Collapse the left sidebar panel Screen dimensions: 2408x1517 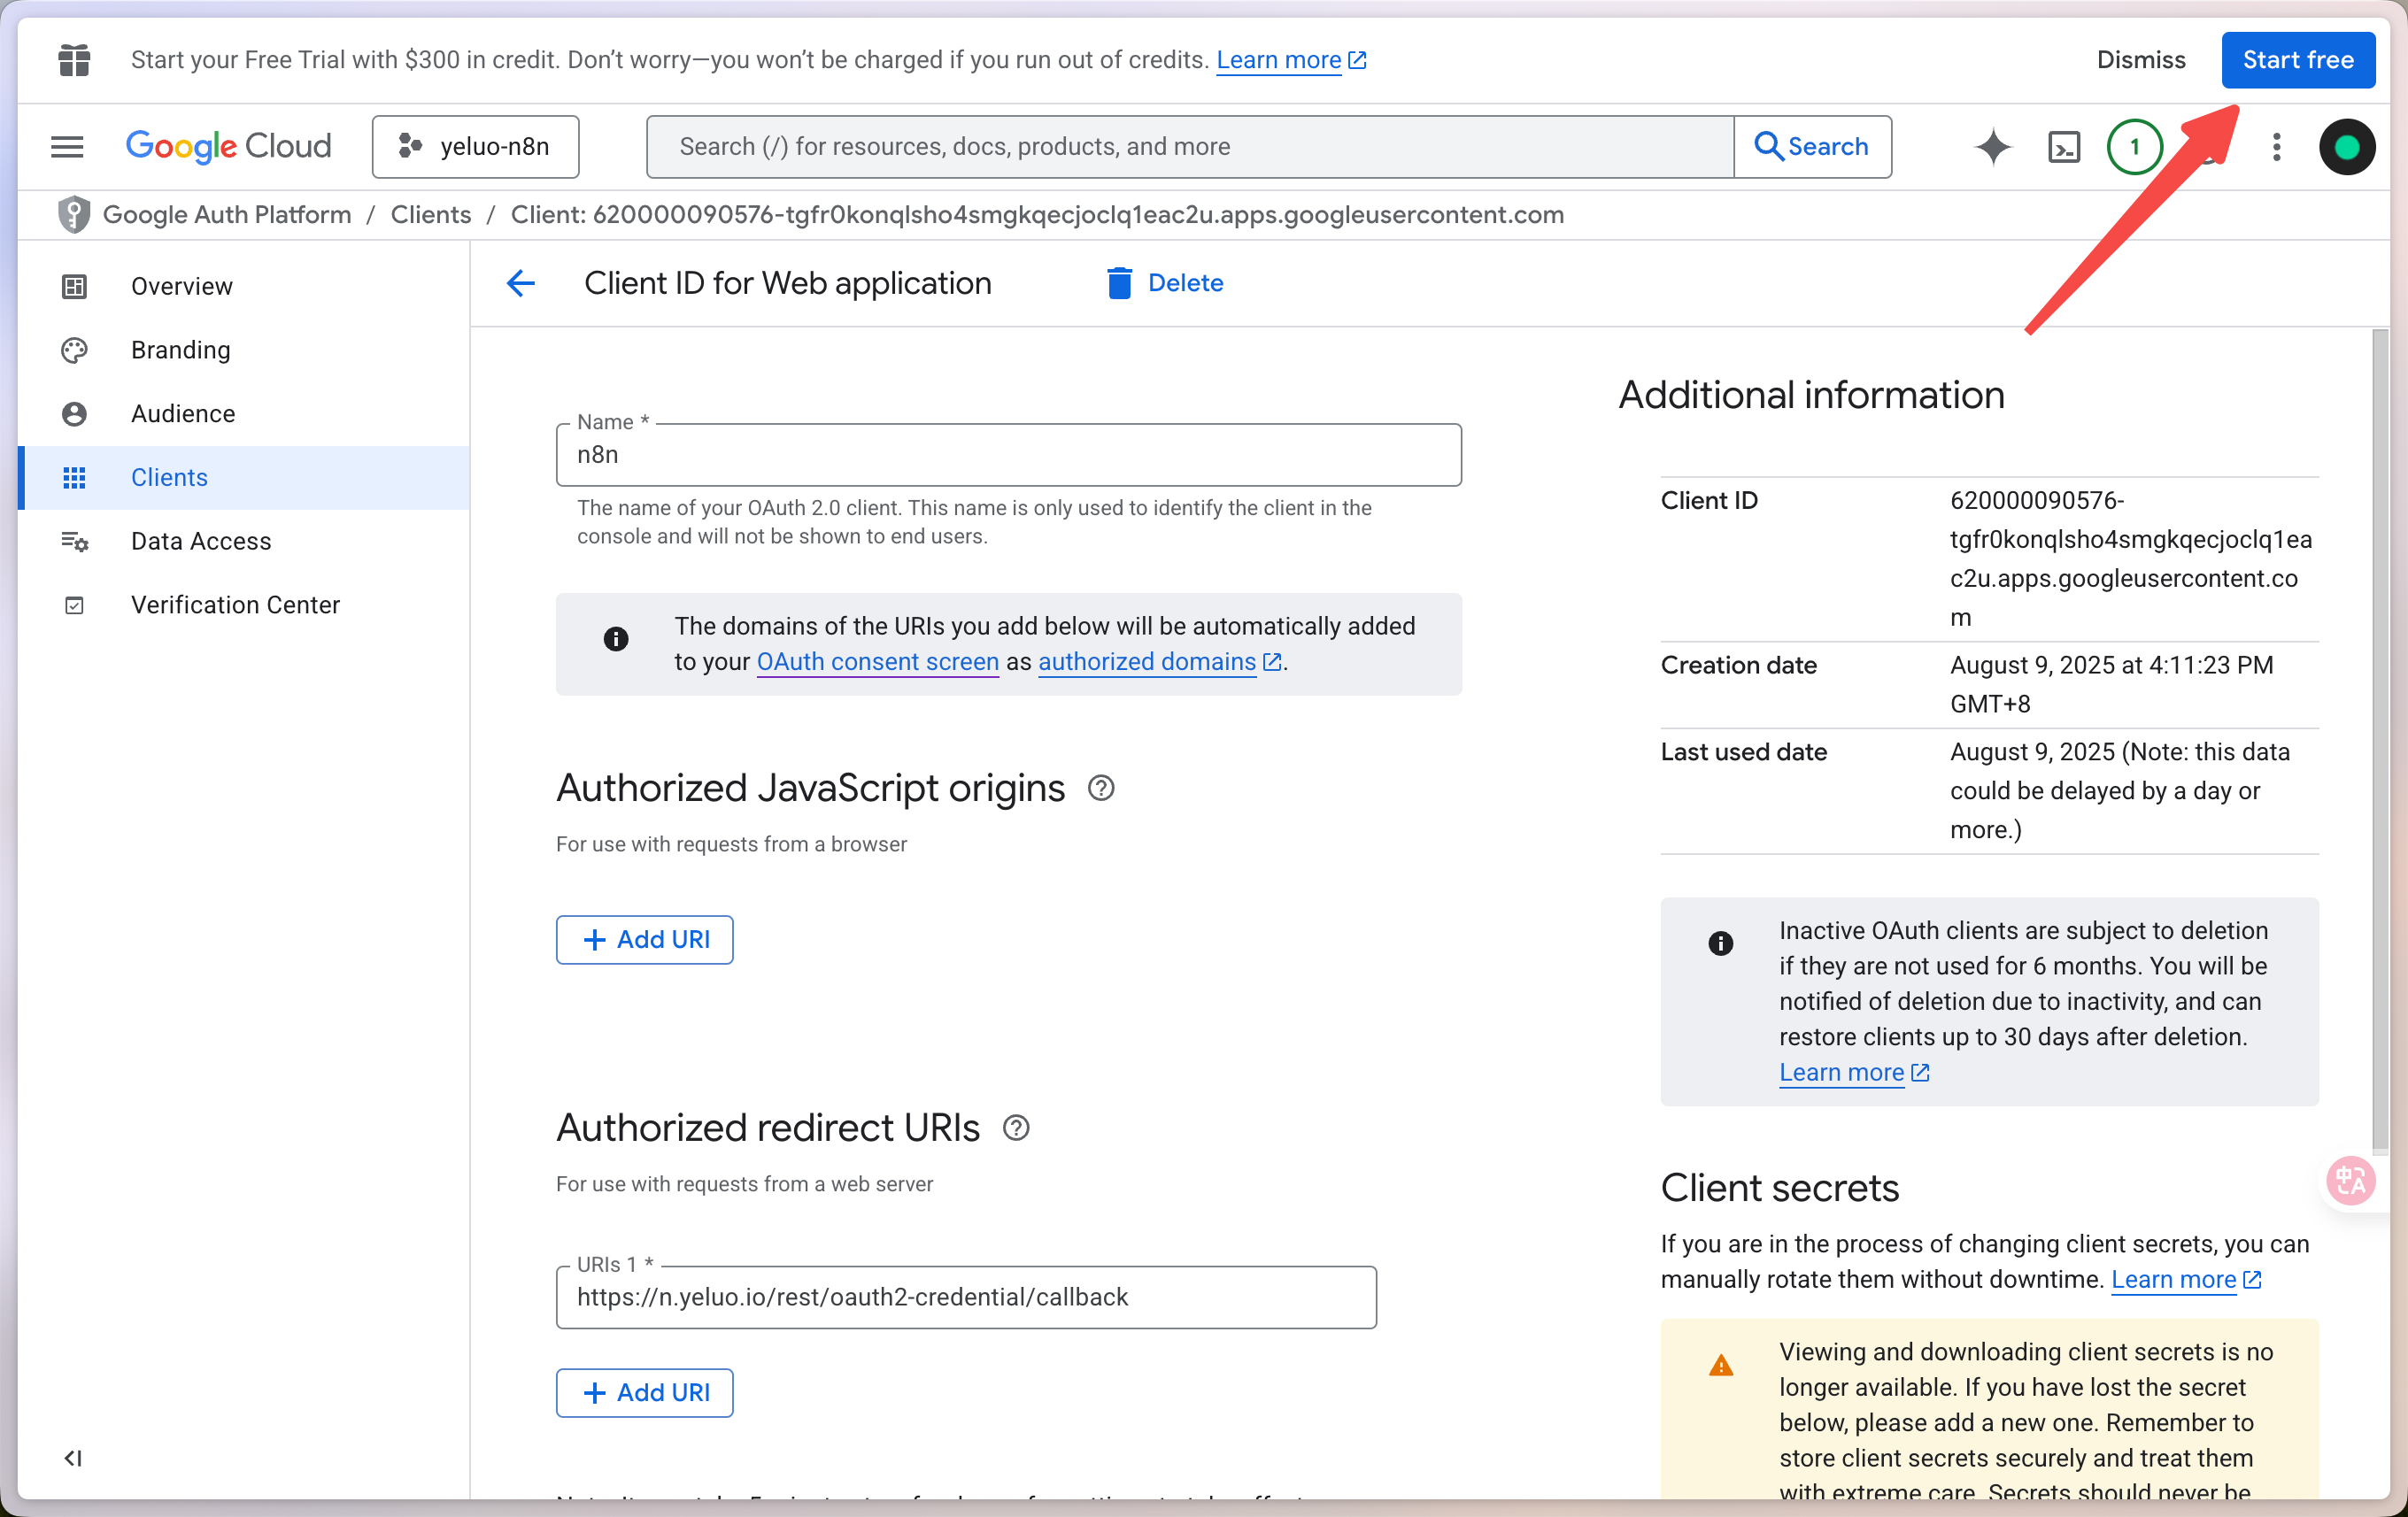[73, 1458]
